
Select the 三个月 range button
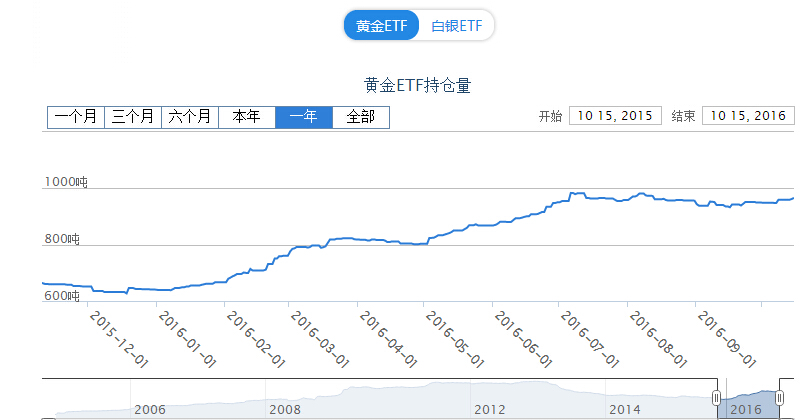(133, 117)
